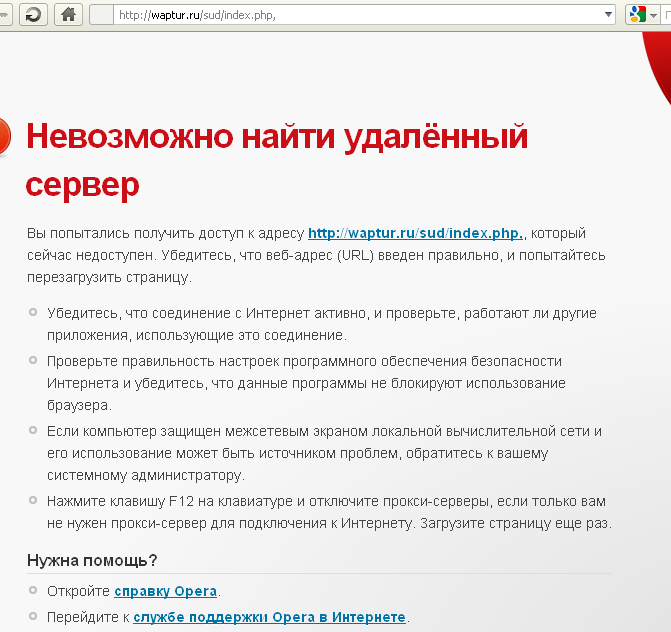The width and height of the screenshot is (671, 632).
Task: Click the heading Невозможно найти удалённый сервер
Action: [x=277, y=160]
